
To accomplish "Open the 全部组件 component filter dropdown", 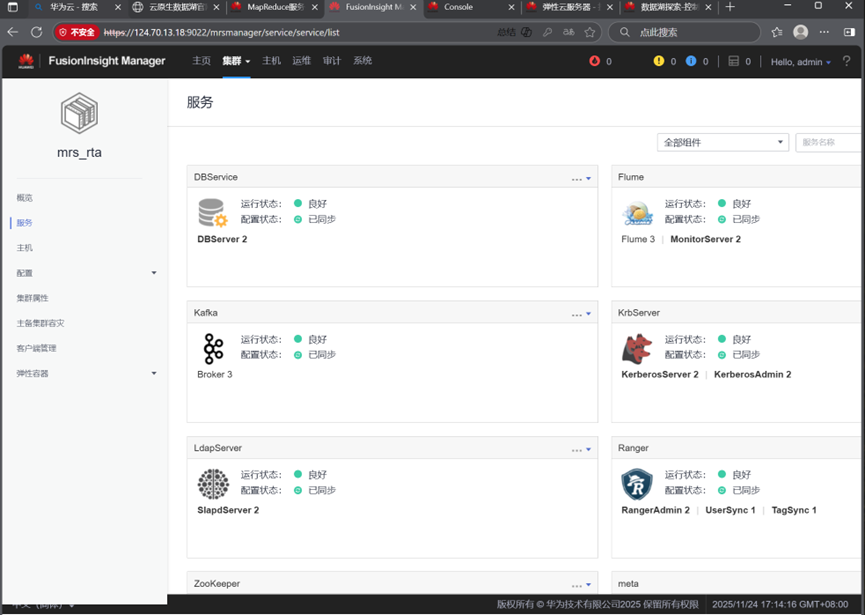I will coord(723,142).
